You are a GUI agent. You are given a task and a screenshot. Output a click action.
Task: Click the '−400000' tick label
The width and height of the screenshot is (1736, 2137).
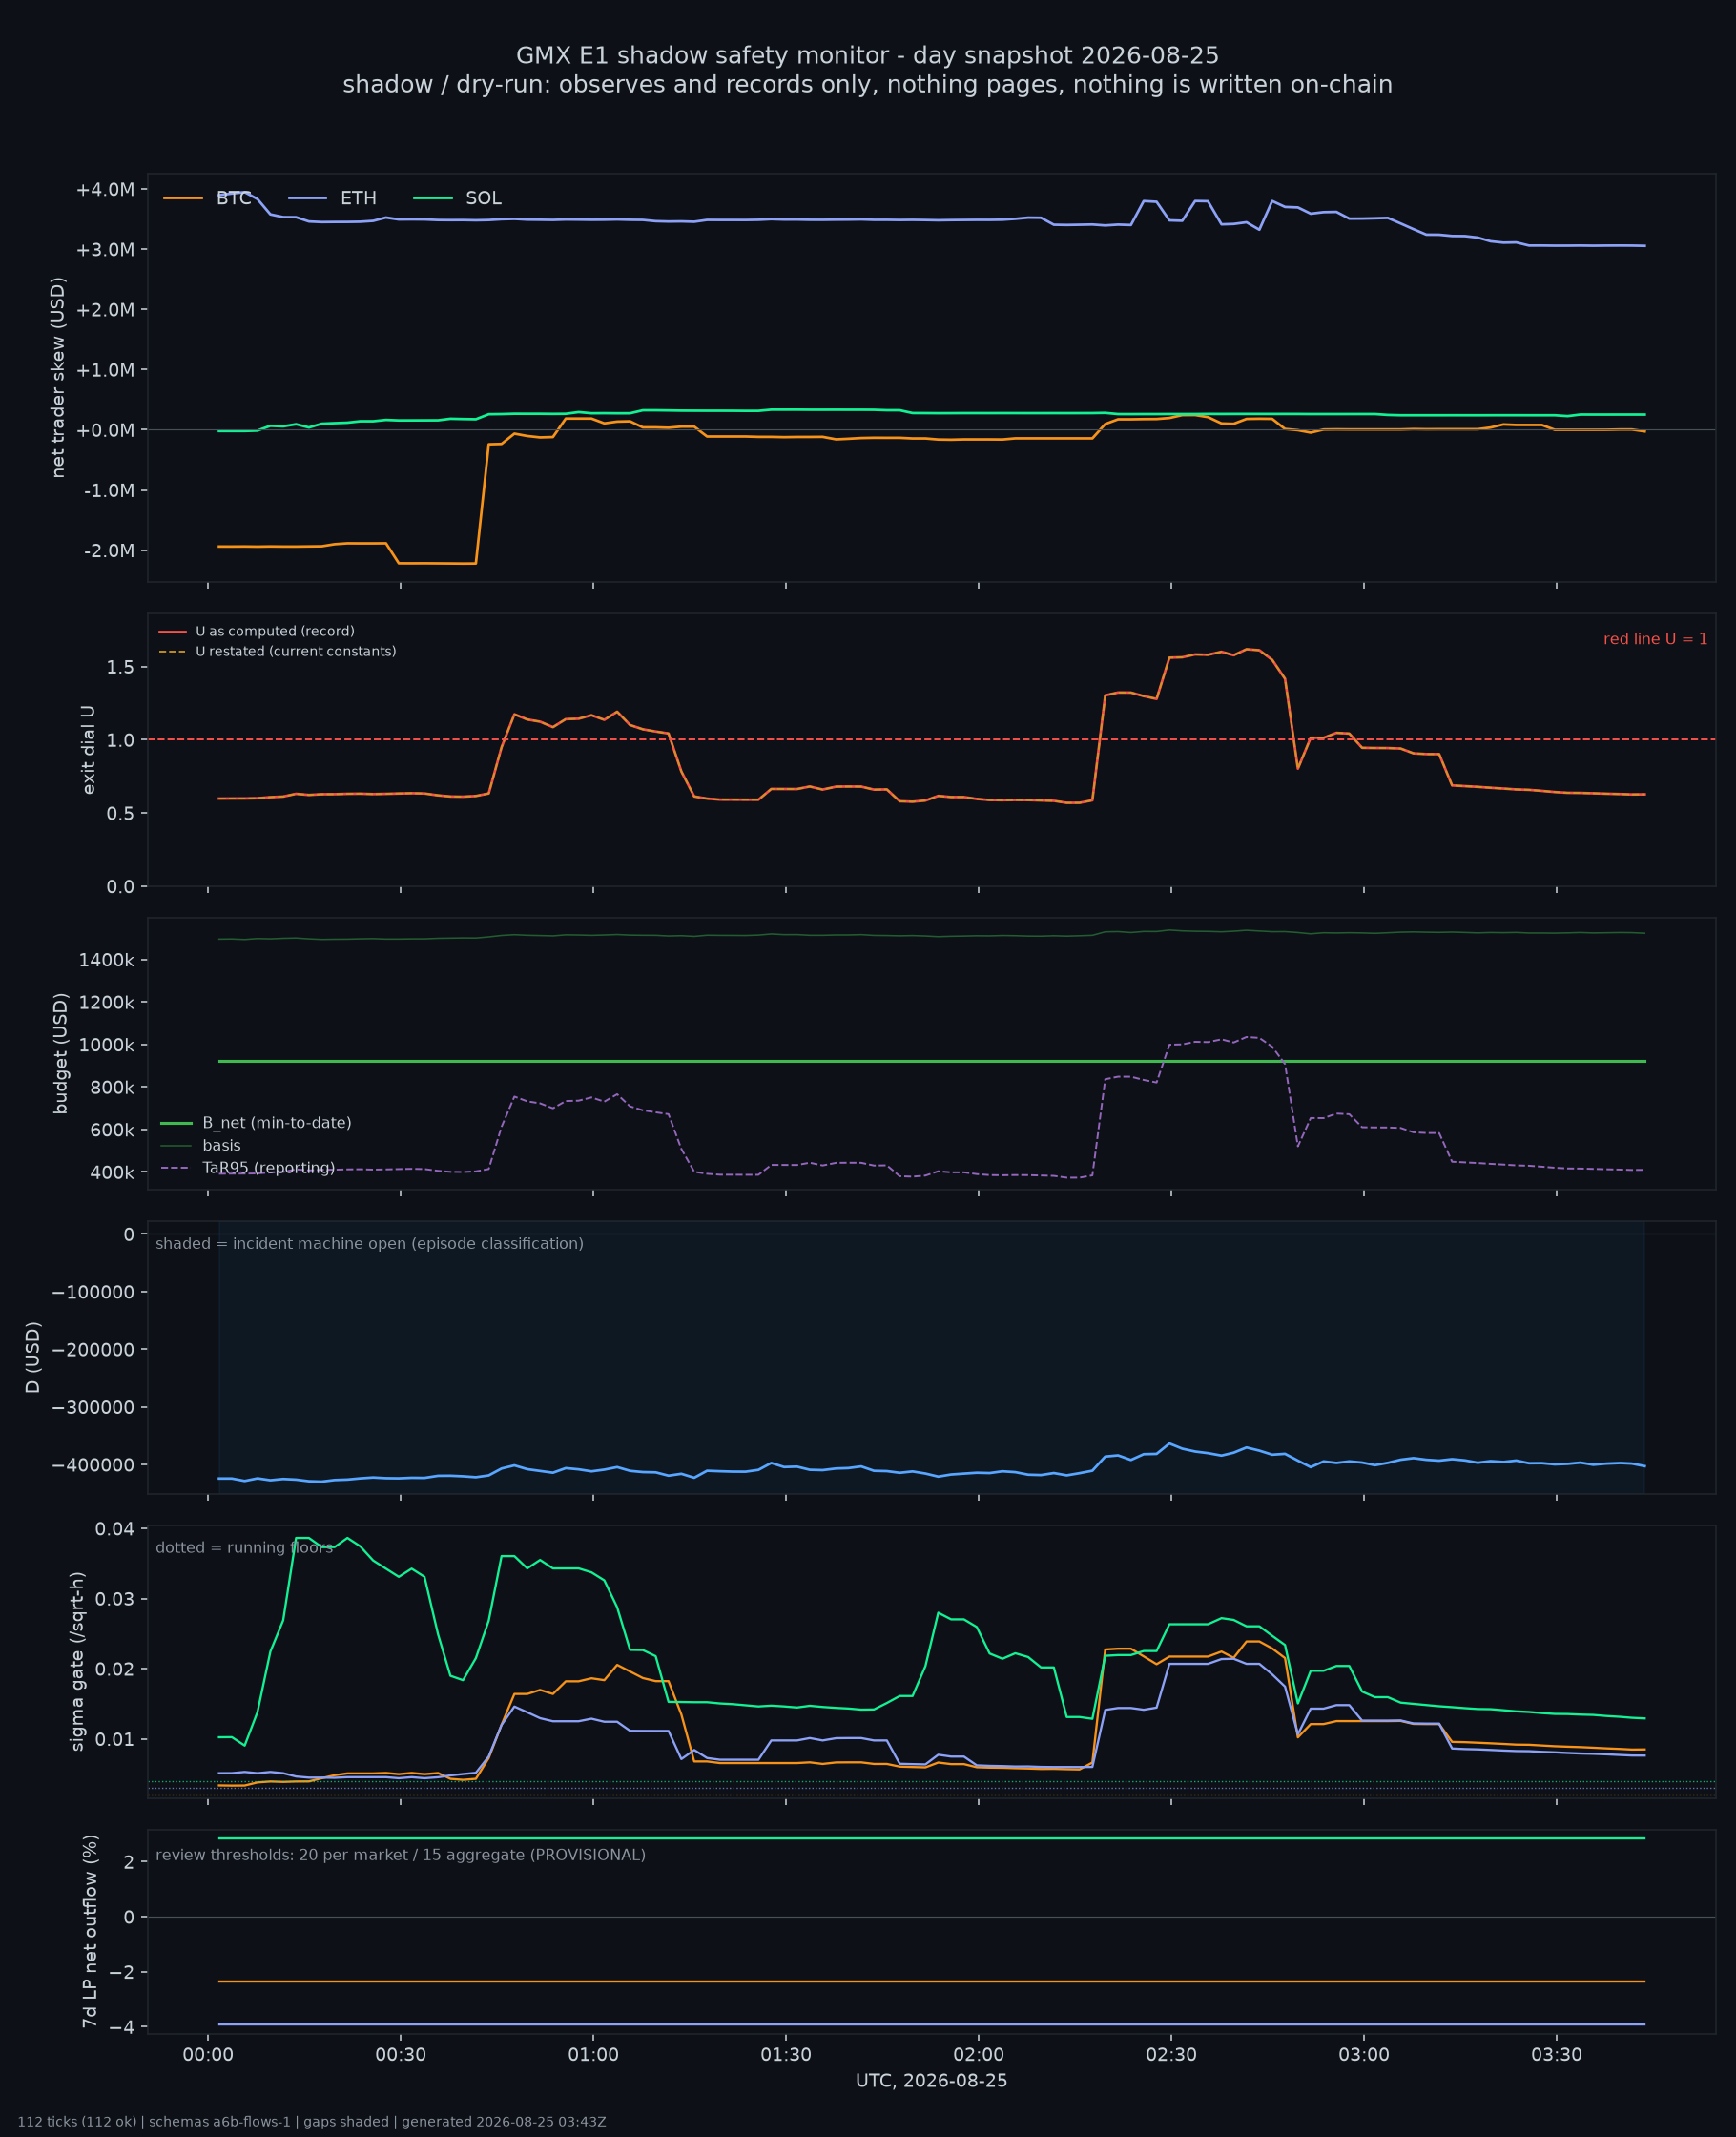click(93, 1465)
